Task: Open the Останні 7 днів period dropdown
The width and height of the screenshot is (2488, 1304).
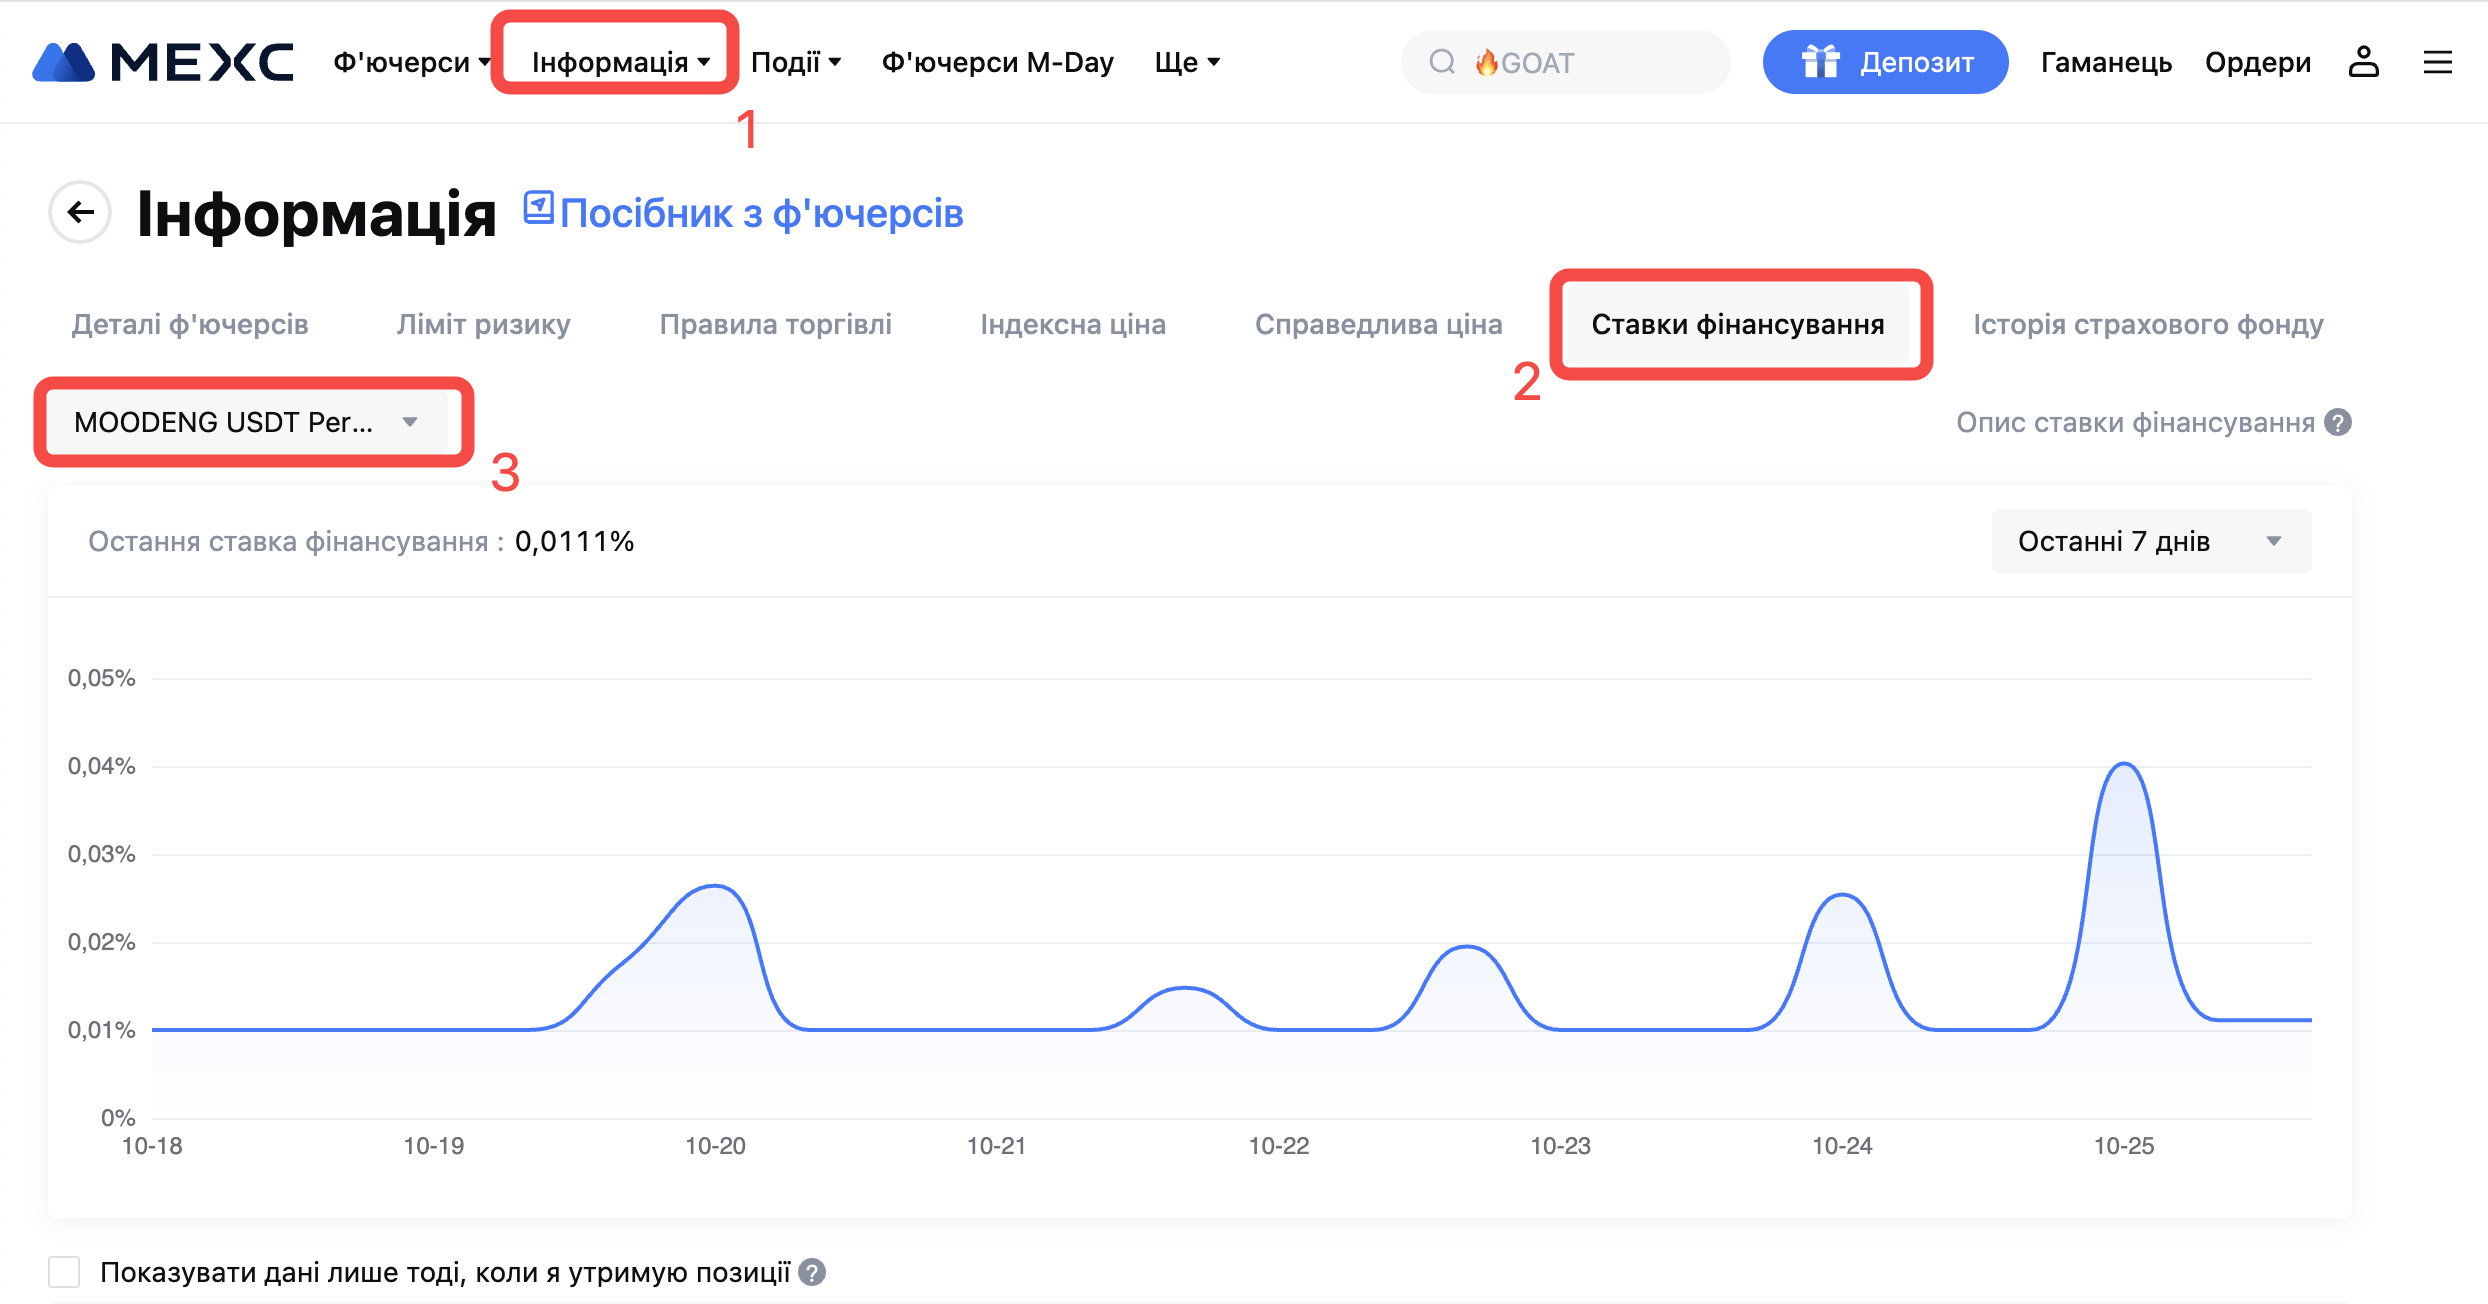Action: pos(2150,541)
